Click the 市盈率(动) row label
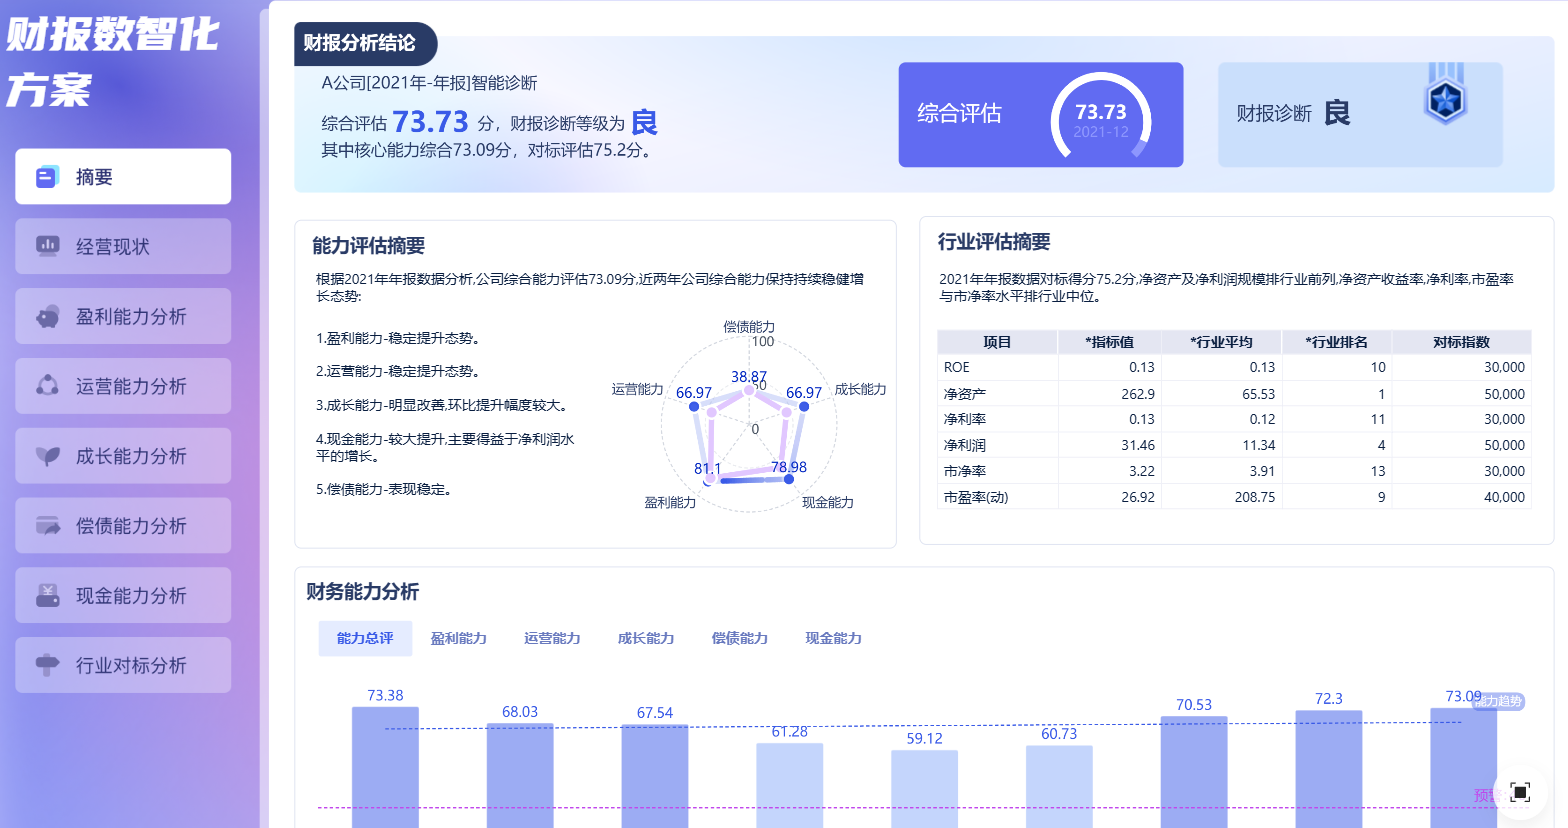Screen dimensions: 1568x828 (x=976, y=497)
